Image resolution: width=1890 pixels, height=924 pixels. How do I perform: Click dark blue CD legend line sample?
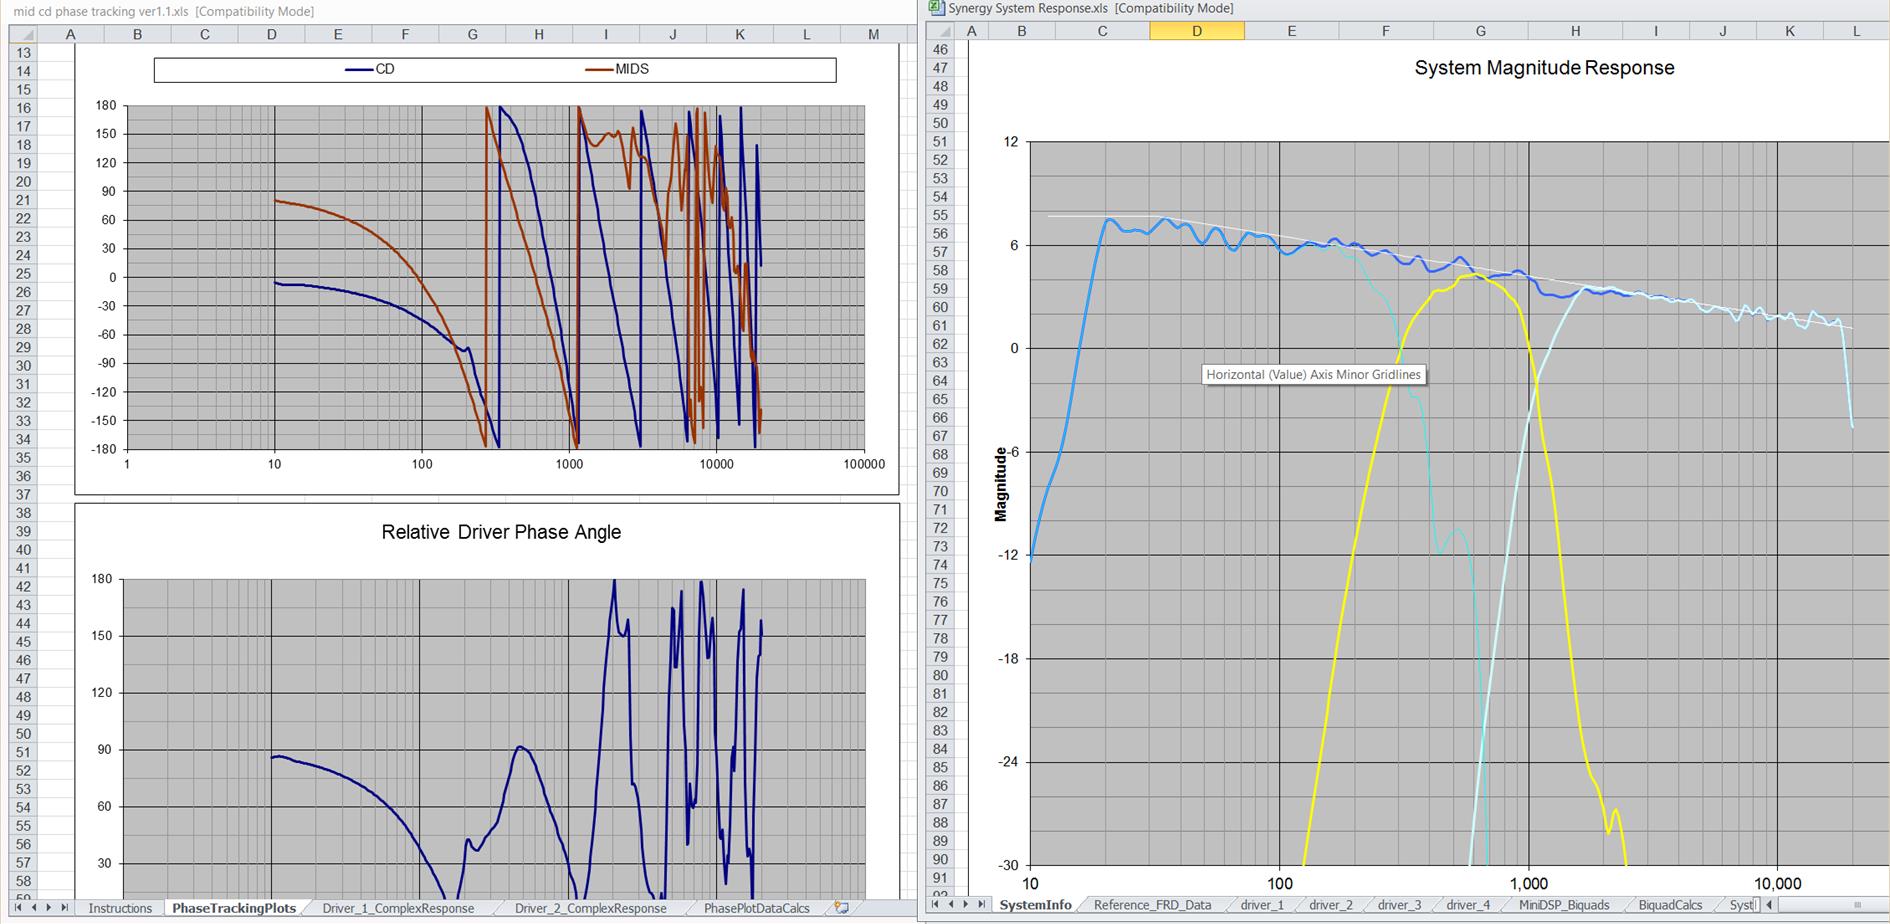pyautogui.click(x=359, y=69)
